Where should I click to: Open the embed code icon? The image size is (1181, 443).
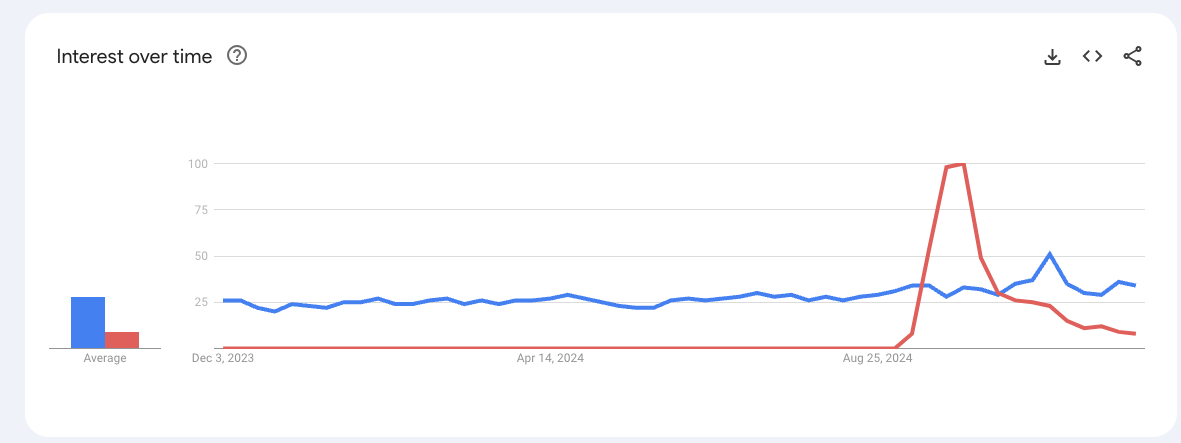[x=1092, y=57]
